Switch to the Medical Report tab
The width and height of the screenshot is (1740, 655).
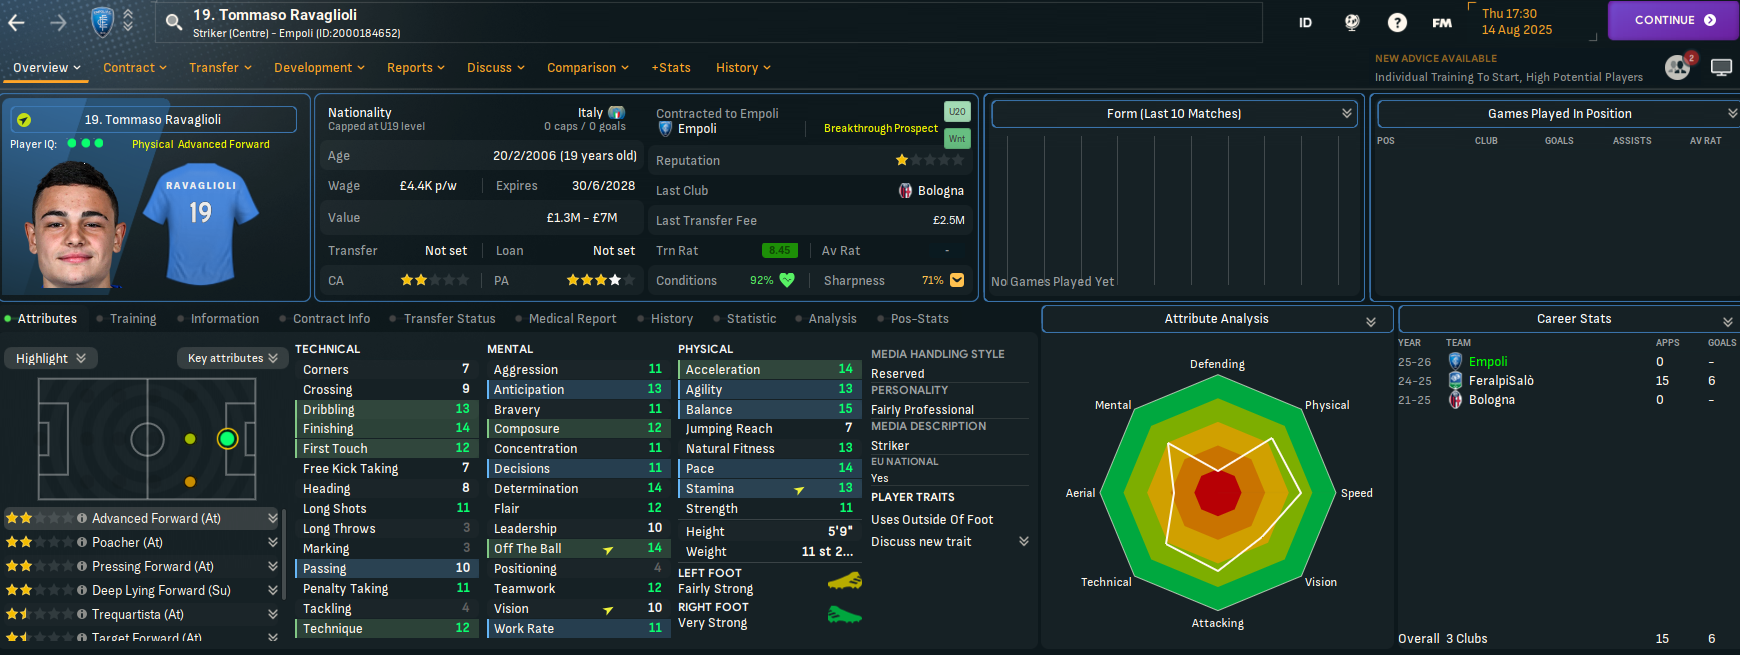pos(572,319)
